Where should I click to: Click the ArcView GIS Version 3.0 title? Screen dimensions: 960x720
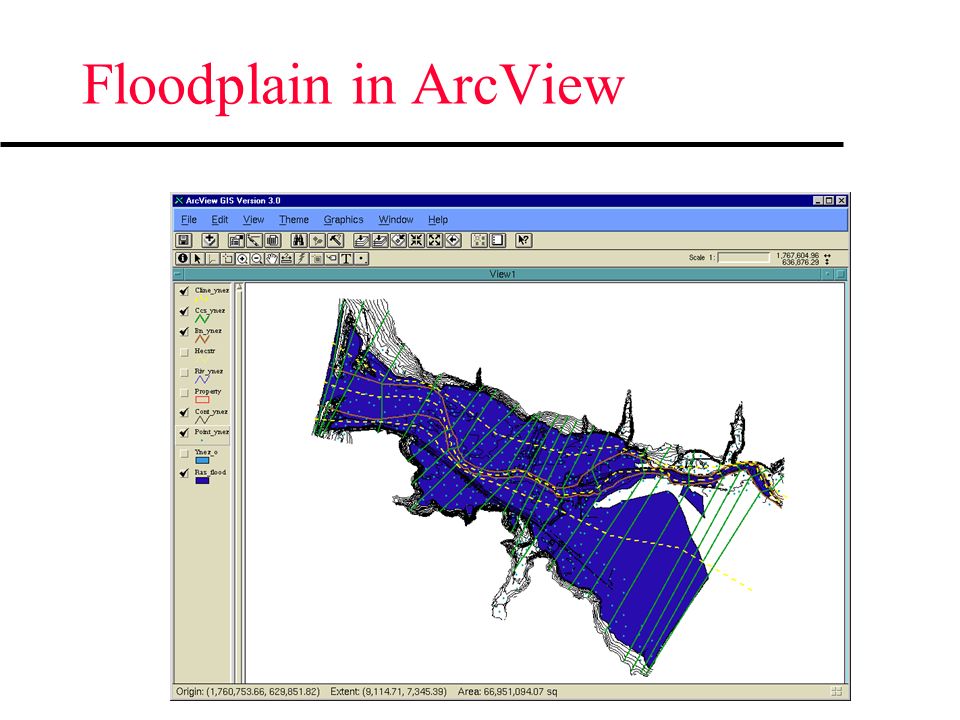pyautogui.click(x=233, y=201)
